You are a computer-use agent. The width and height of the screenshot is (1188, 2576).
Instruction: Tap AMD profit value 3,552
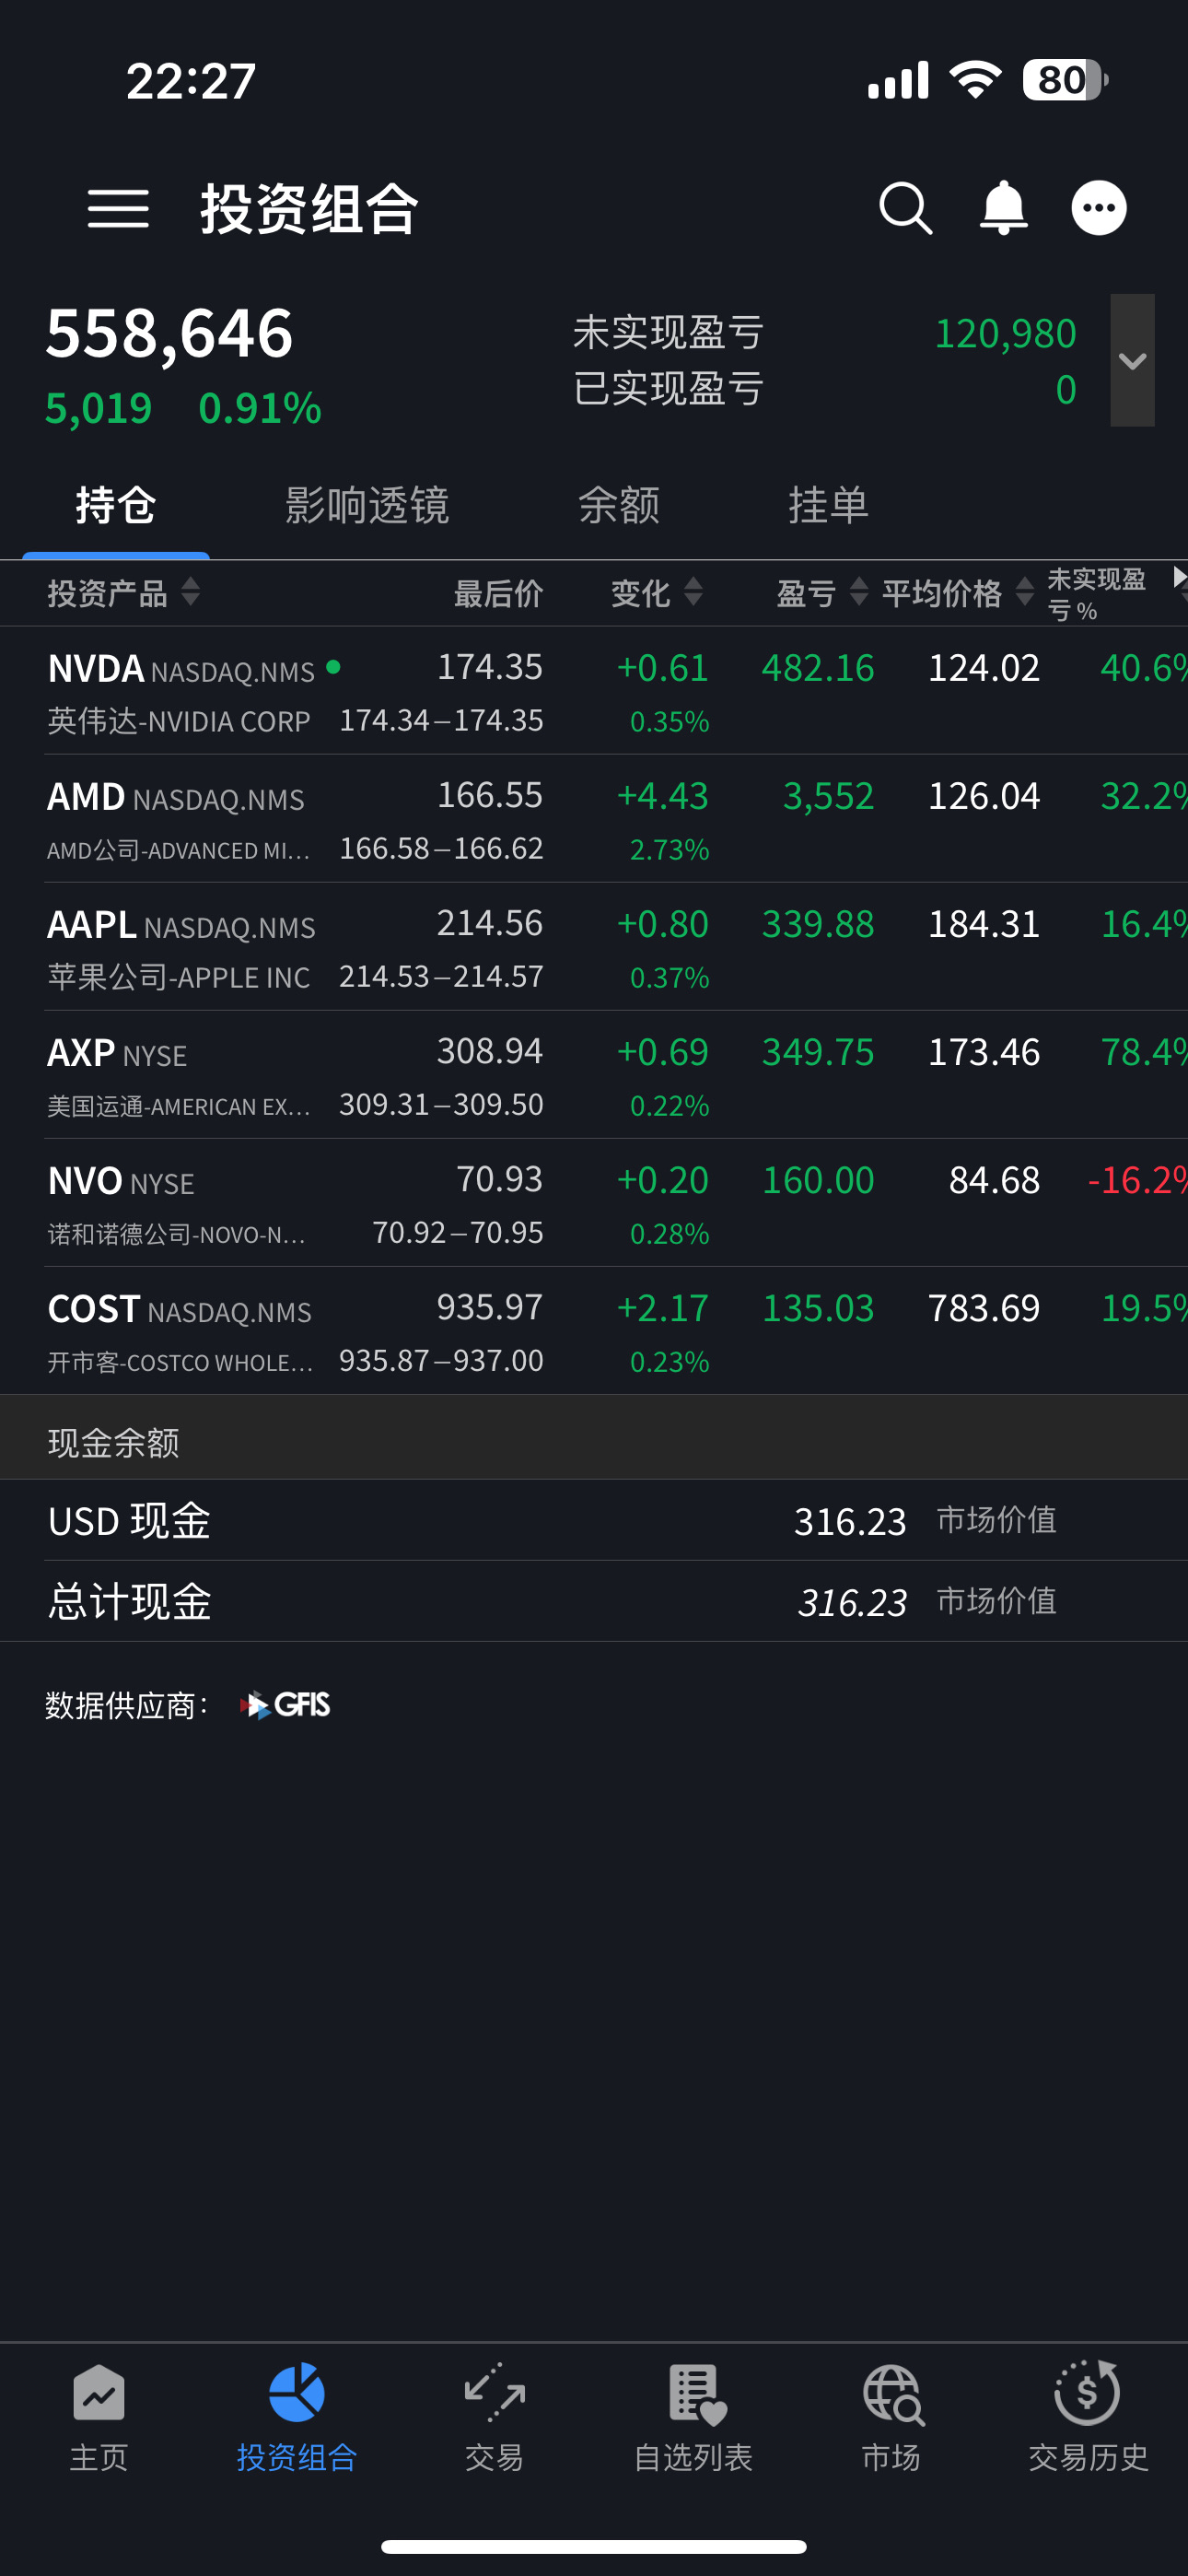tap(828, 796)
